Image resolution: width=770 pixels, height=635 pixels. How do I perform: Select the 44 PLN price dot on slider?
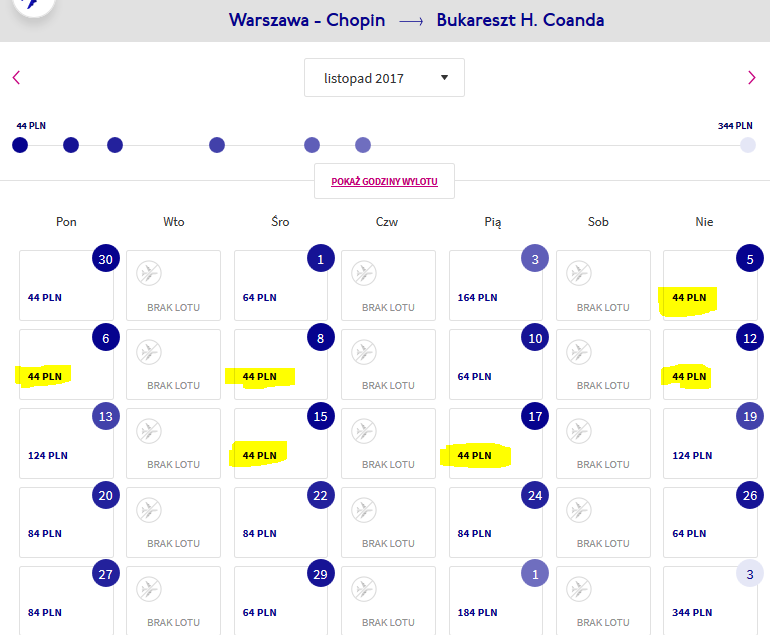[x=20, y=145]
